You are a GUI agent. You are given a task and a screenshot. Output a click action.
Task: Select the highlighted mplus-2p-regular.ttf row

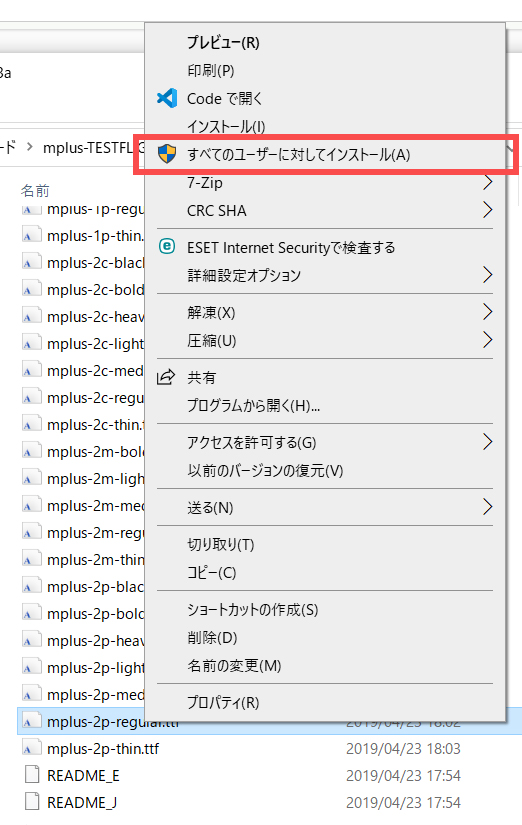[269, 721]
